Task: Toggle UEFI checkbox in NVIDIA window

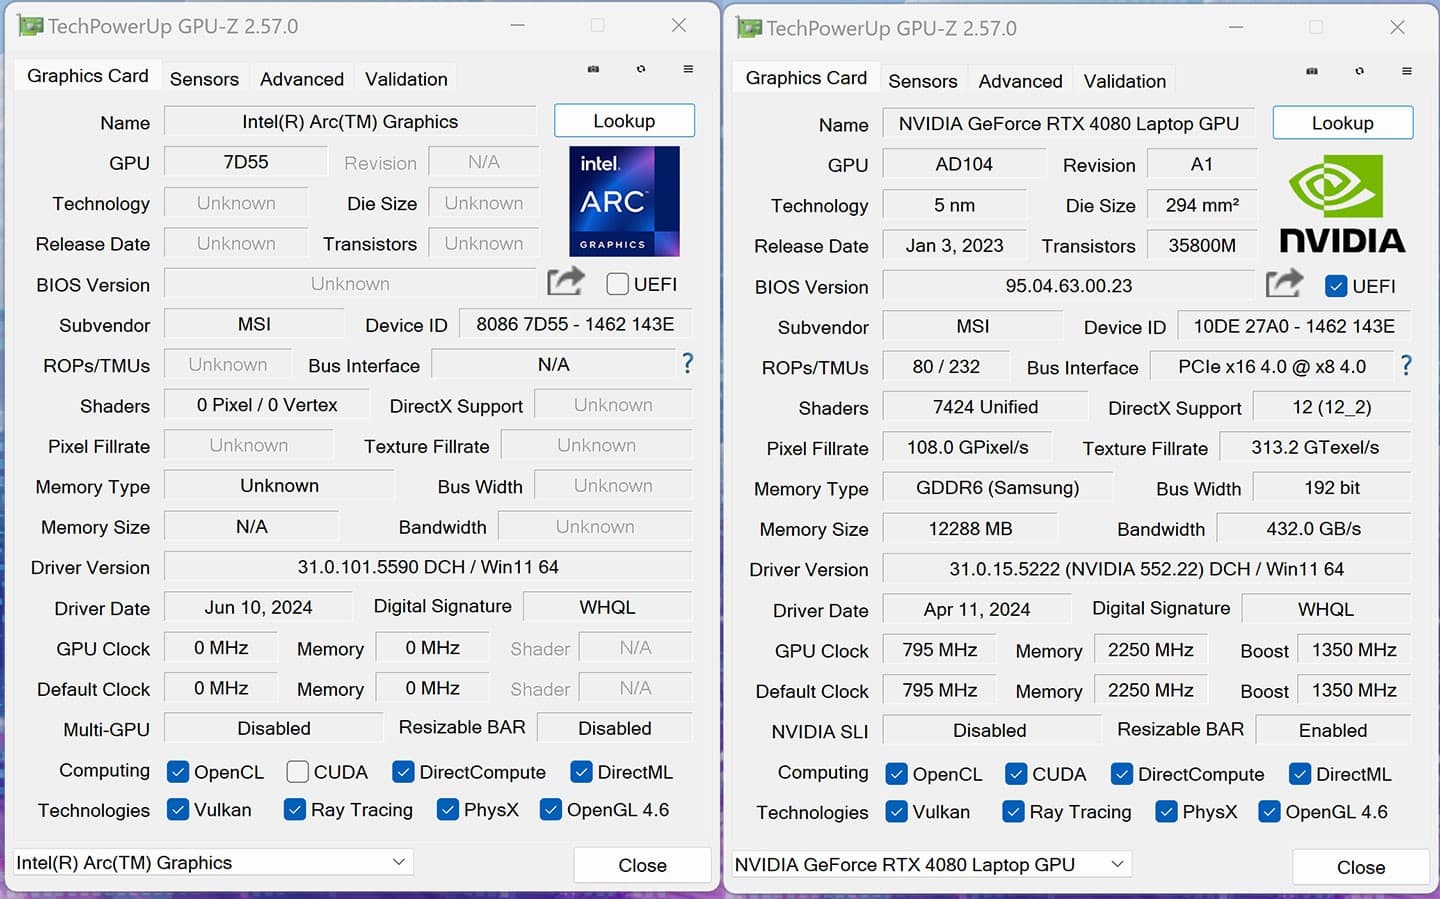Action: [x=1336, y=286]
